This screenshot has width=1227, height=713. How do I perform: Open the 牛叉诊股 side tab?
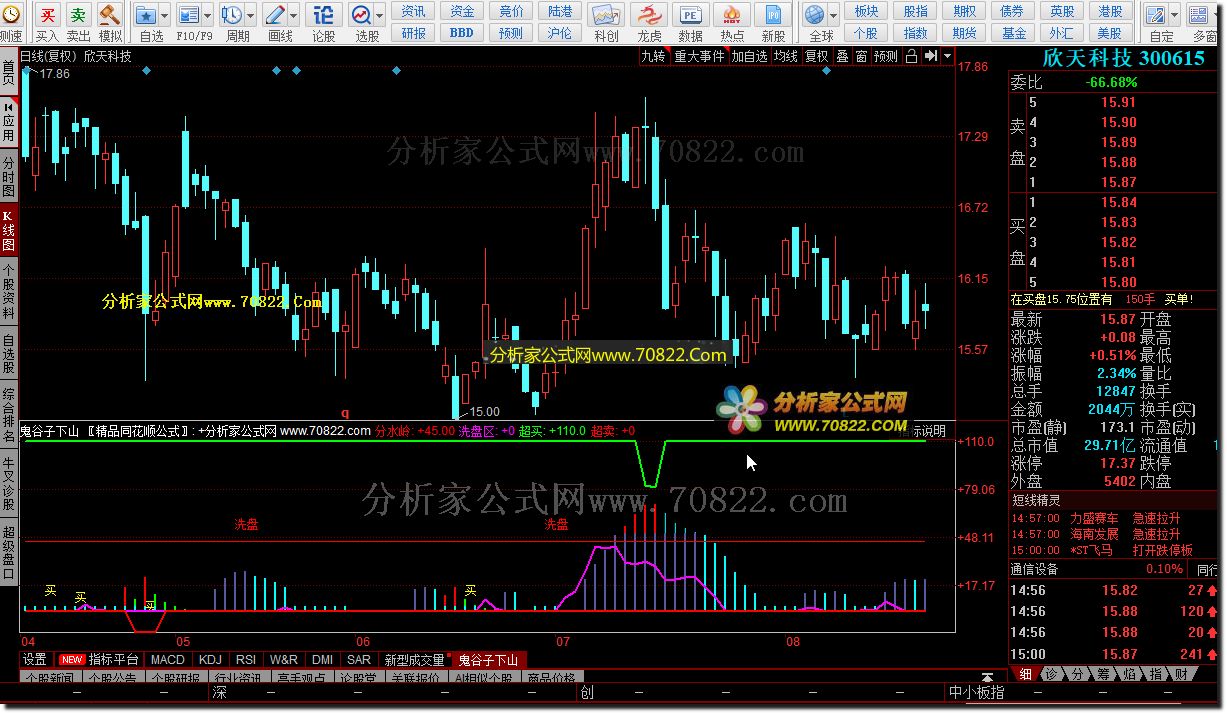pos(9,481)
